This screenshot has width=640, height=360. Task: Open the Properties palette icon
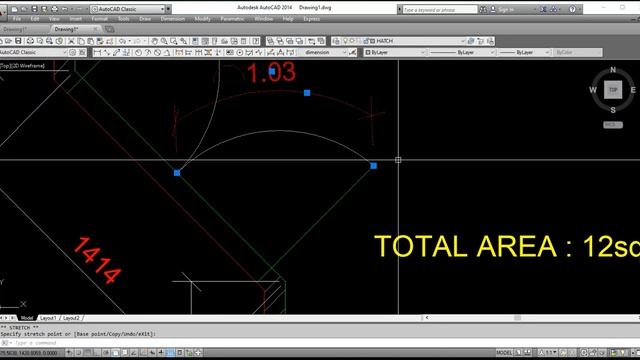click(x=195, y=41)
